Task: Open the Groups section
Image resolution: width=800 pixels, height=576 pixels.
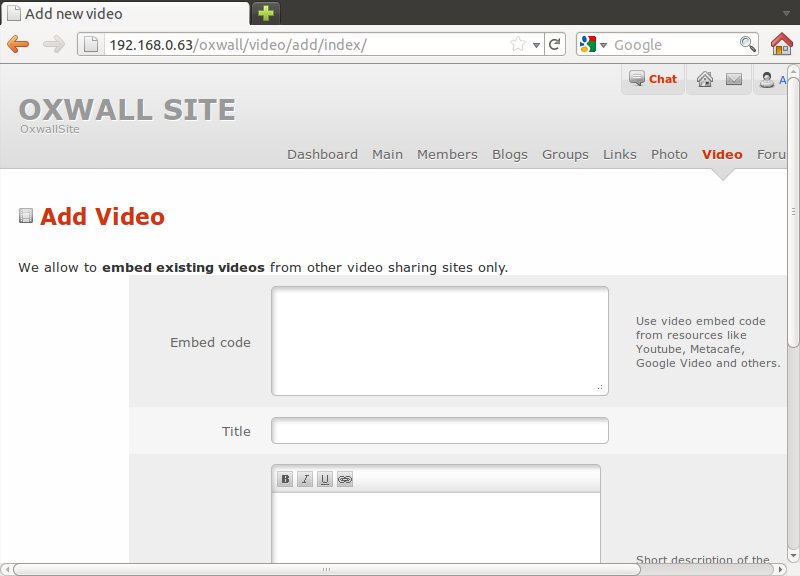Action: click(565, 155)
